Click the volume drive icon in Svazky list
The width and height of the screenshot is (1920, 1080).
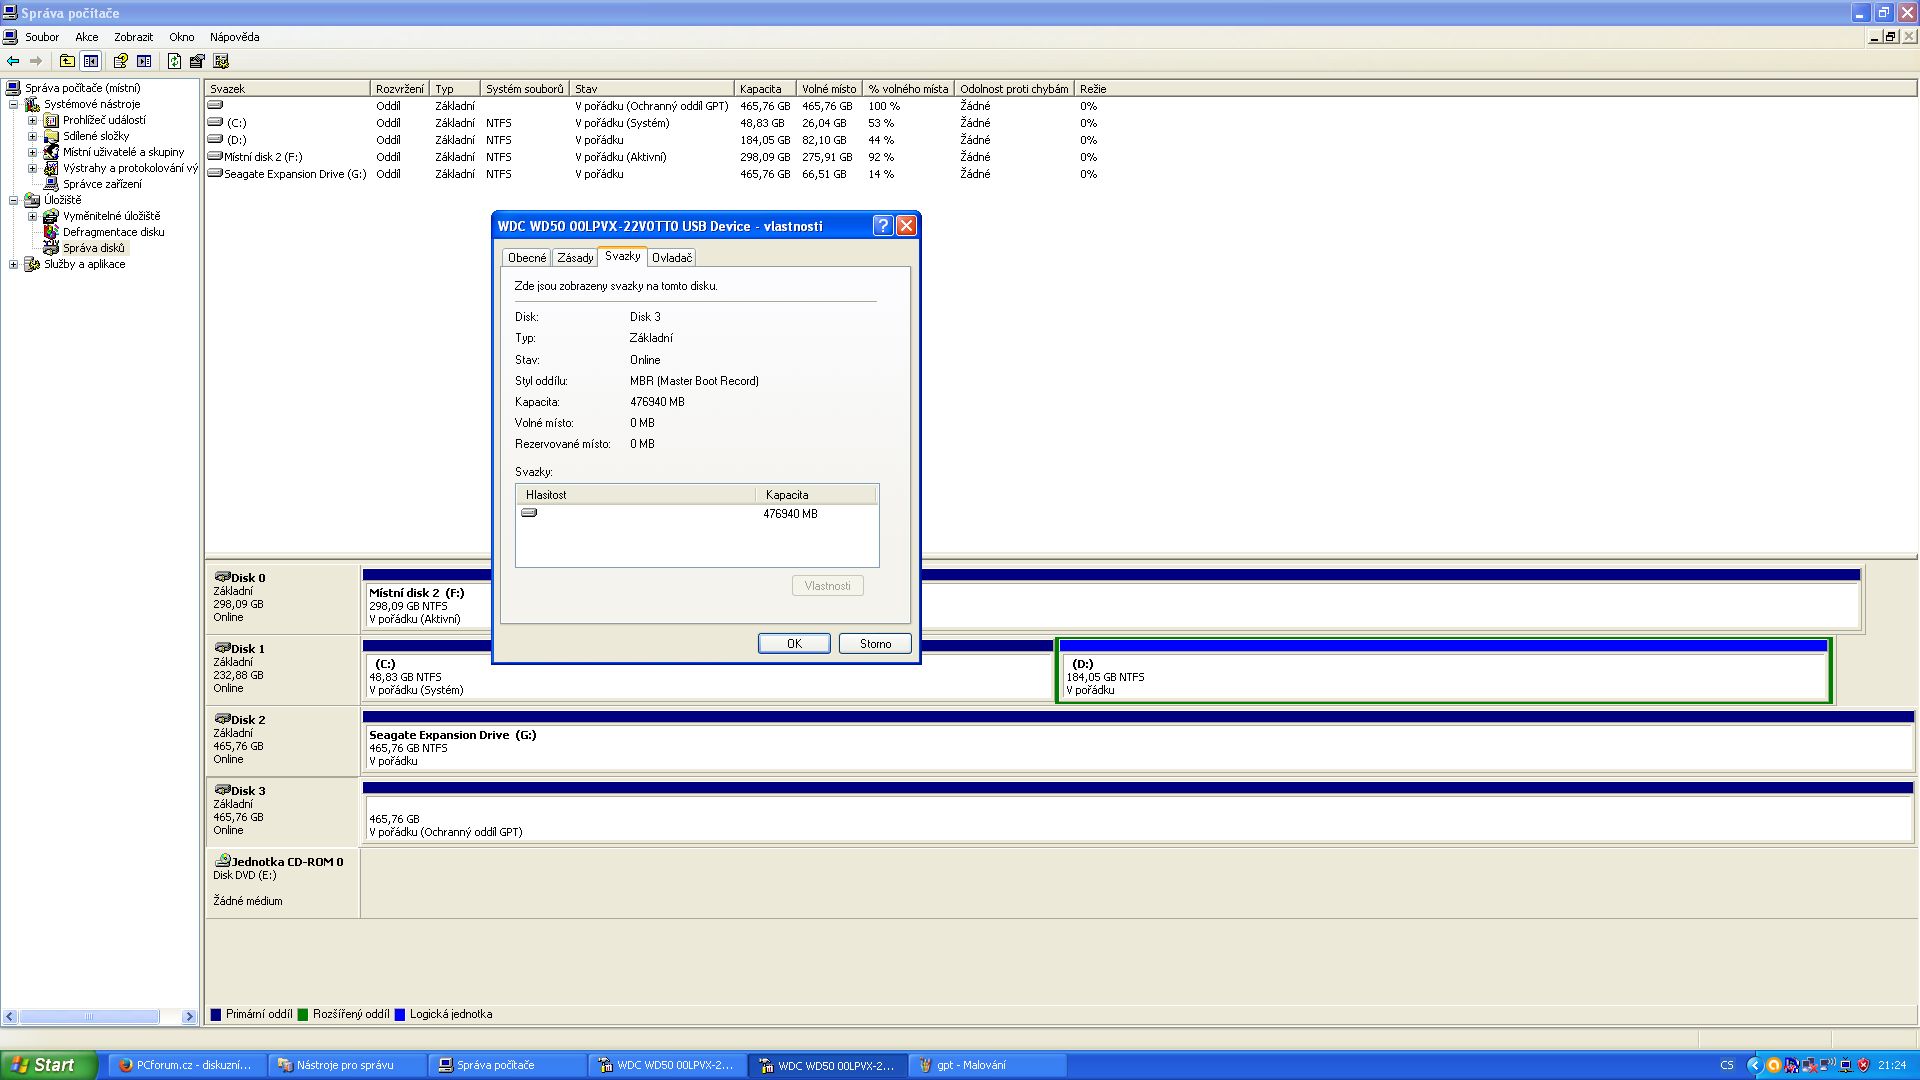click(x=529, y=513)
